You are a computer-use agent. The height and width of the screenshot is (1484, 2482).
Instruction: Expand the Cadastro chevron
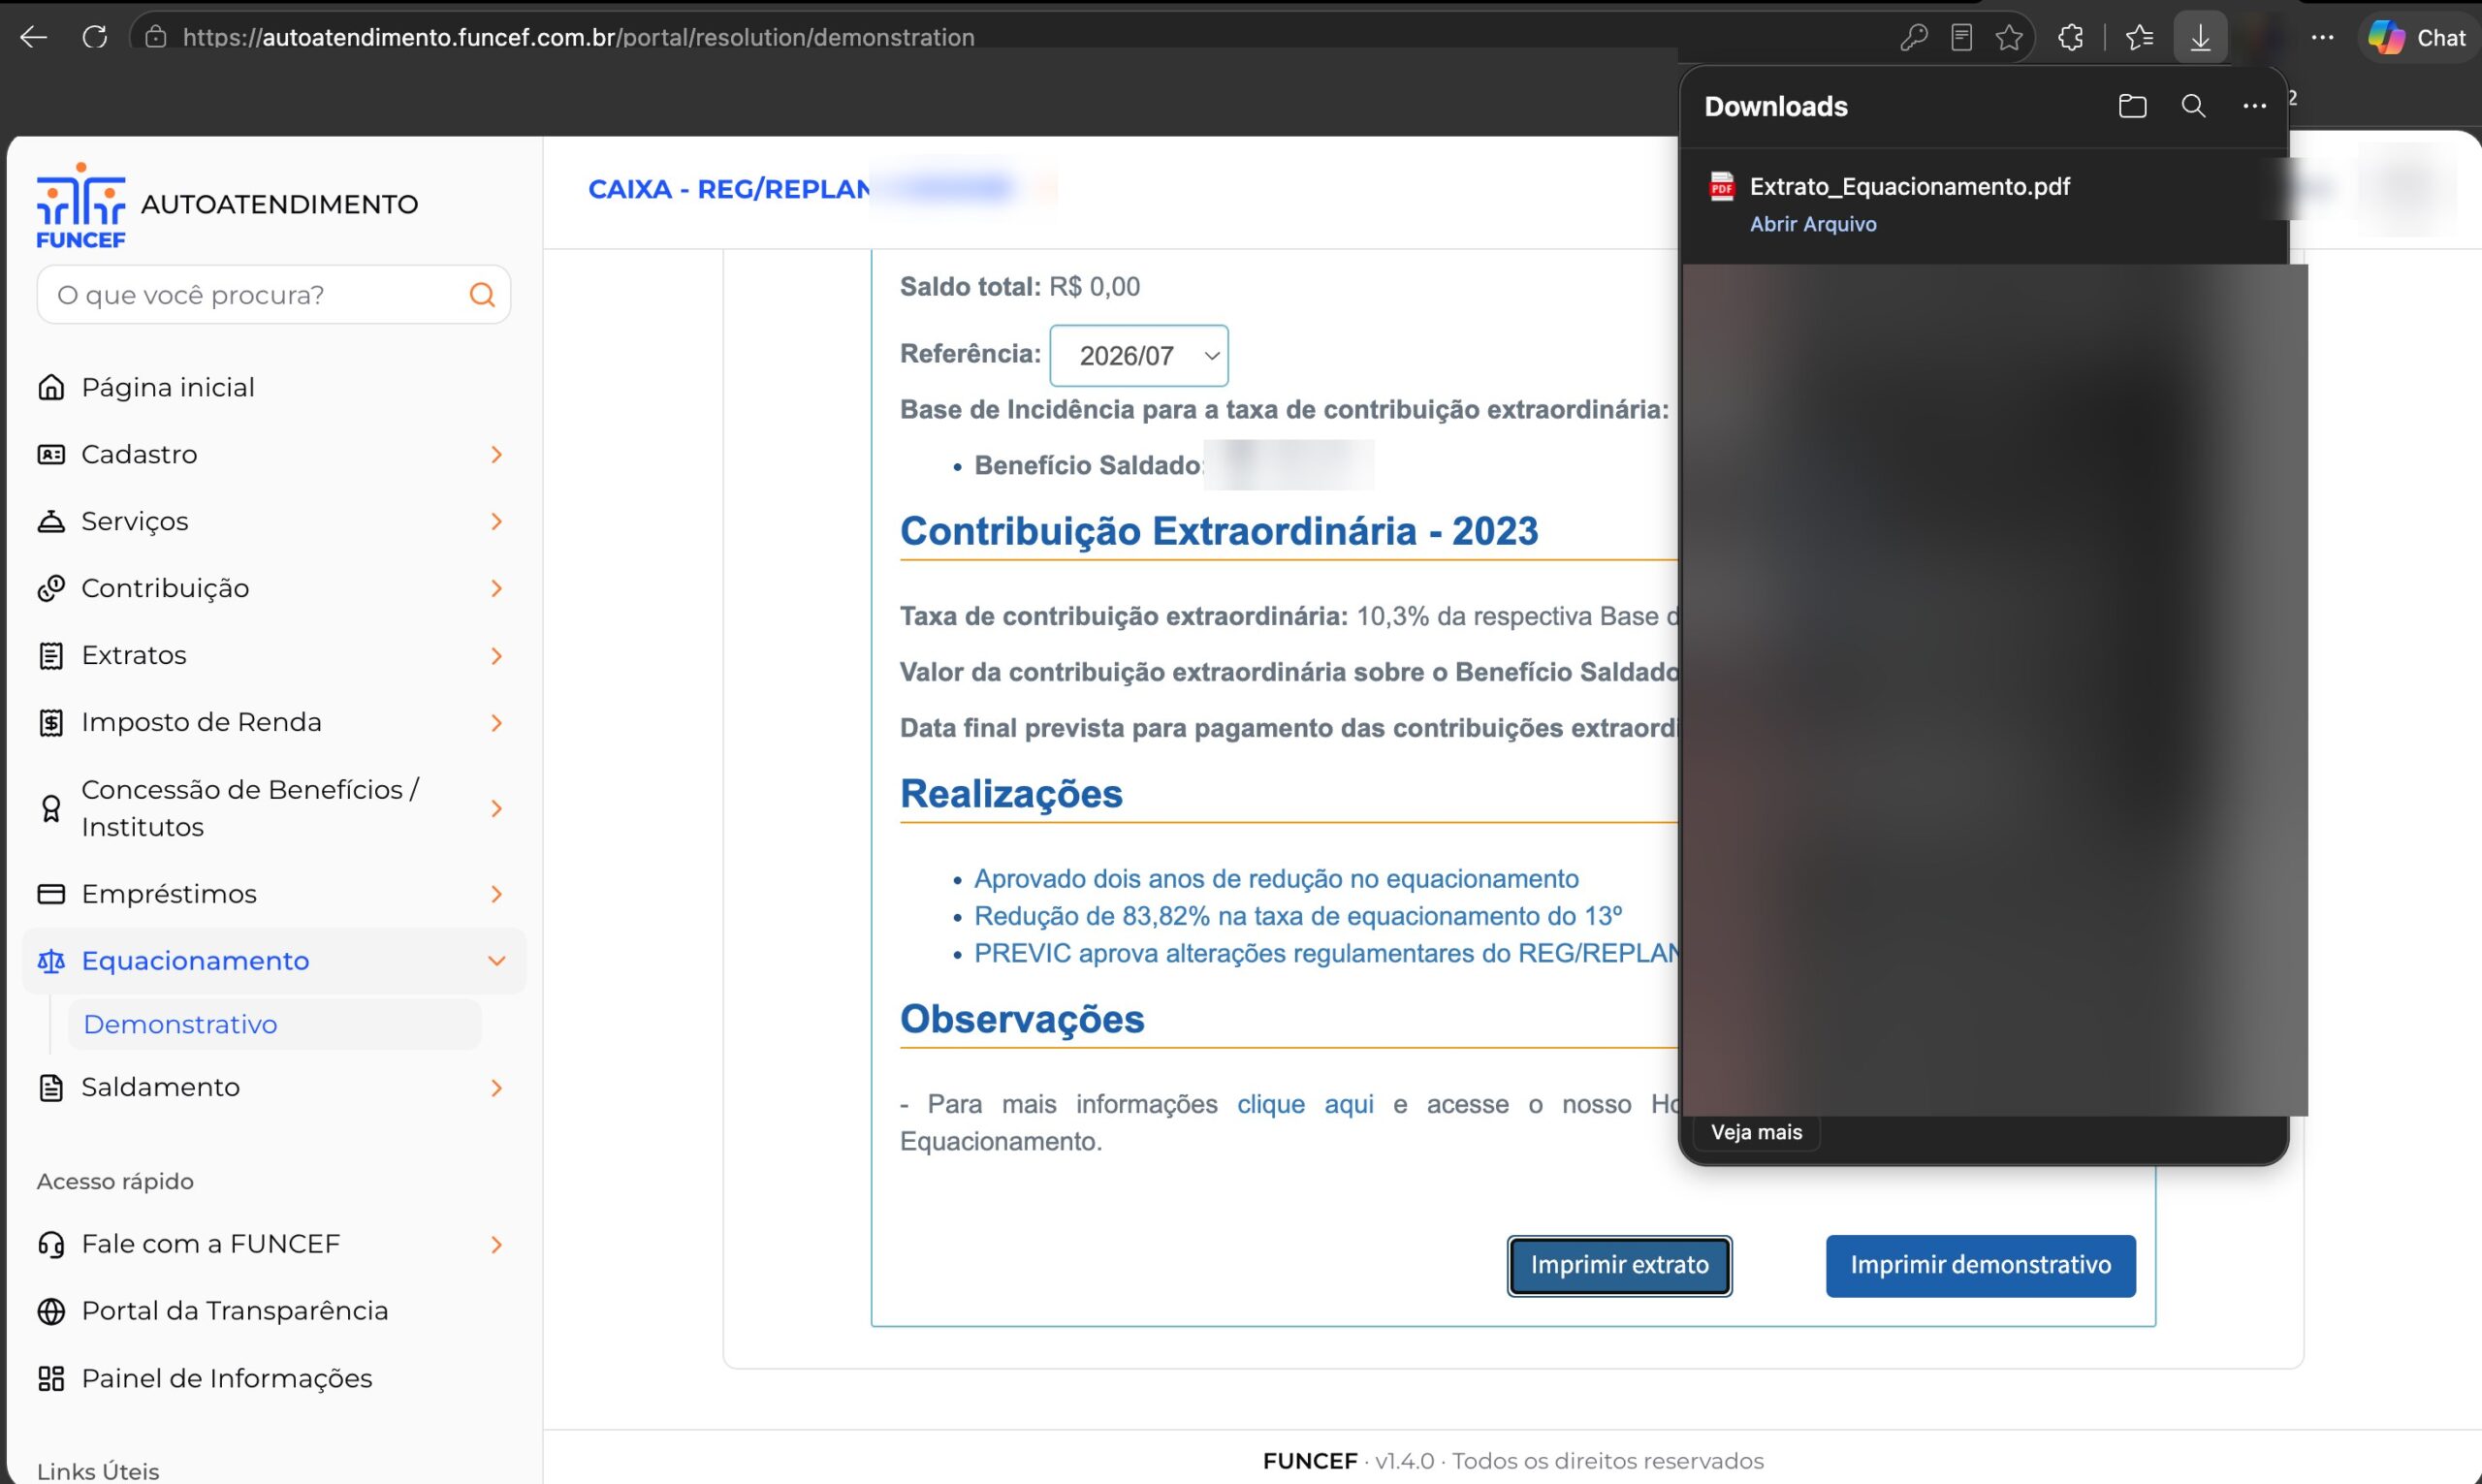[x=497, y=454]
